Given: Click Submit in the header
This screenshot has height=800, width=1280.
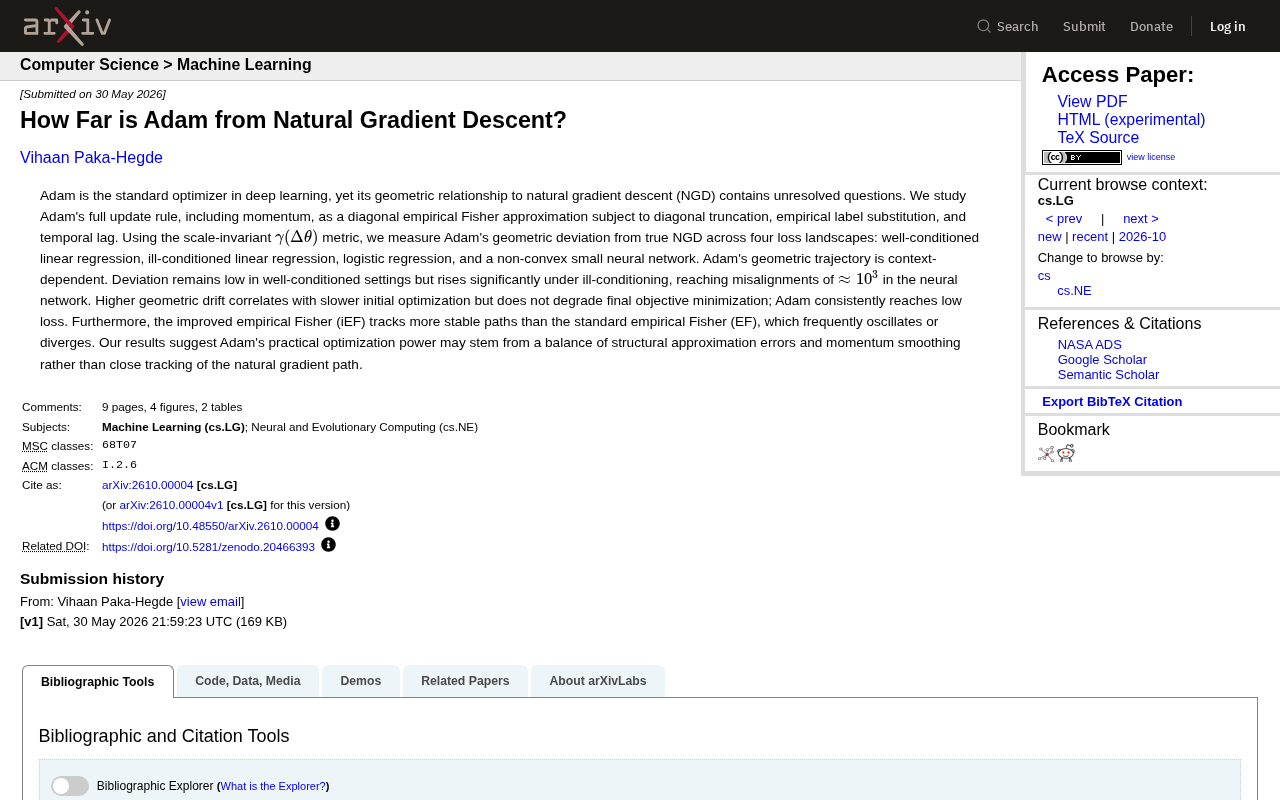Looking at the screenshot, I should tap(1084, 26).
